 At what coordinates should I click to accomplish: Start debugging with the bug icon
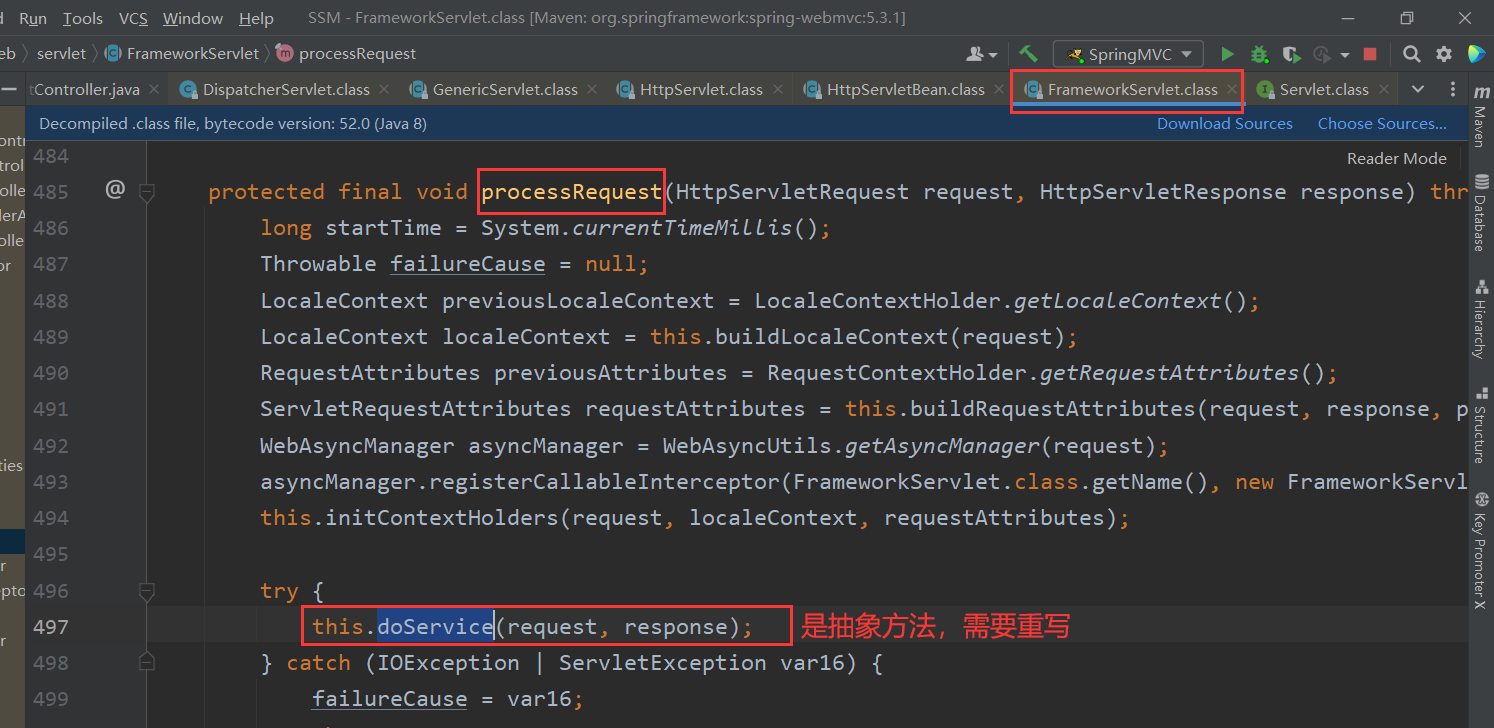(1259, 54)
